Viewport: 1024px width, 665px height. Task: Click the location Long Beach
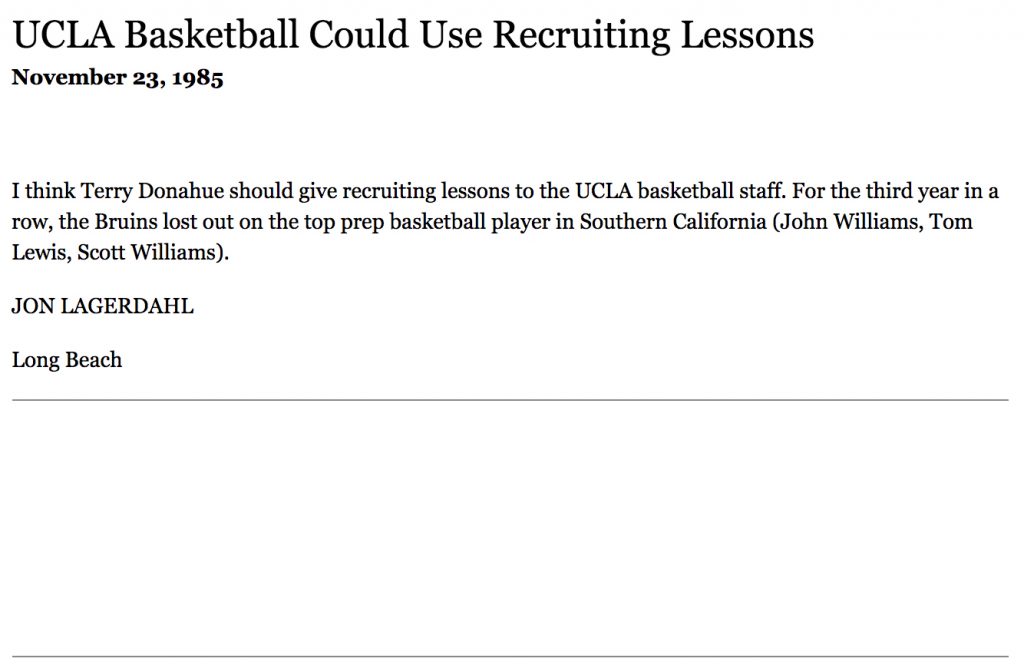[x=67, y=360]
